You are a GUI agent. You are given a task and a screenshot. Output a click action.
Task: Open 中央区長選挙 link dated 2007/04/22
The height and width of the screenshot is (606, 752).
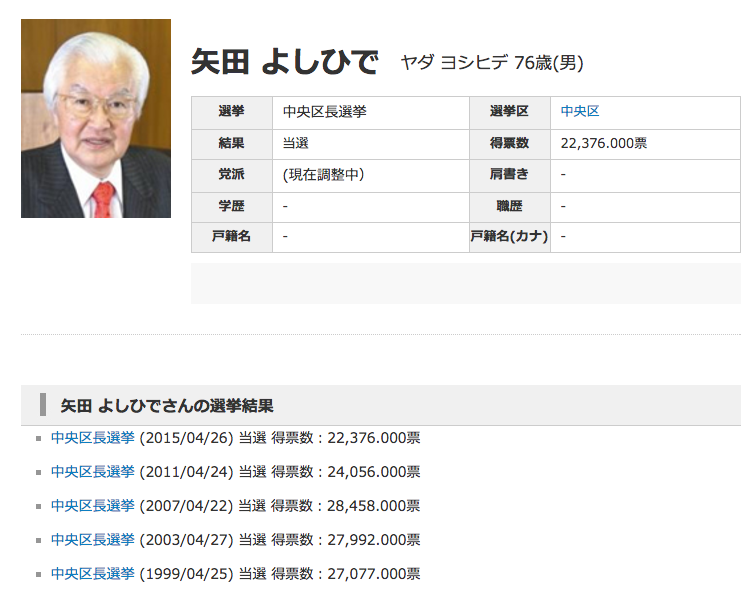(x=93, y=506)
